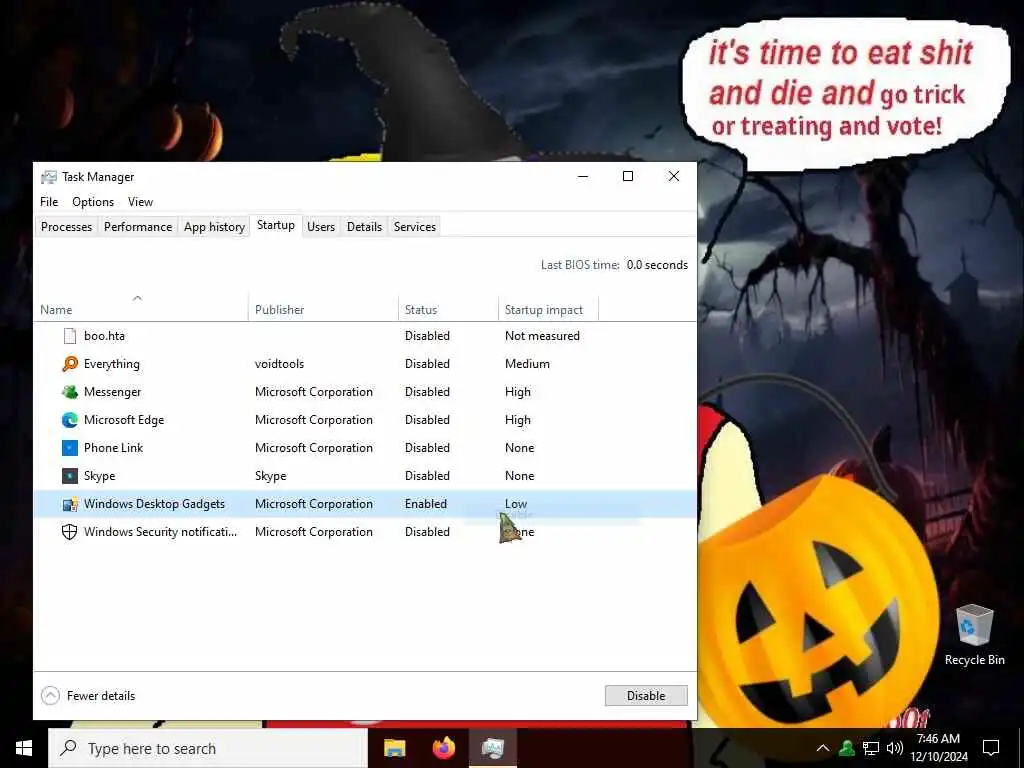Collapse with the Fewer details chevron
The height and width of the screenshot is (768, 1024).
tap(50, 696)
